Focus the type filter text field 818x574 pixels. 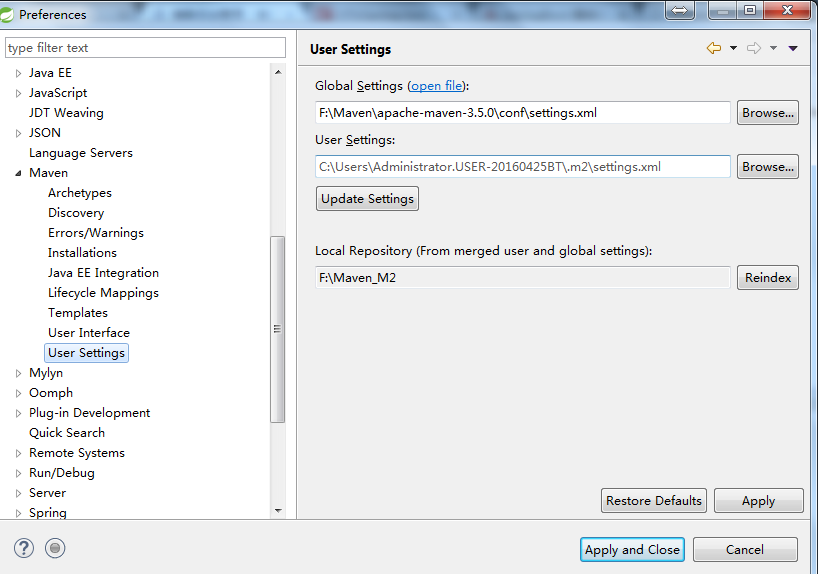(146, 48)
